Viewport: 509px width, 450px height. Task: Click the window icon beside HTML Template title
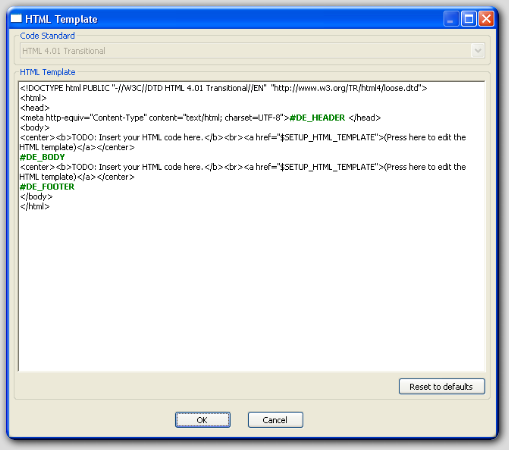[16, 18]
